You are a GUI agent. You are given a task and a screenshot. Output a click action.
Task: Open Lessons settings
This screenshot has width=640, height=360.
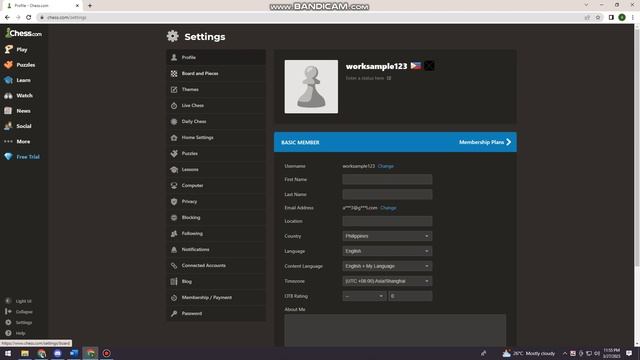pos(216,169)
